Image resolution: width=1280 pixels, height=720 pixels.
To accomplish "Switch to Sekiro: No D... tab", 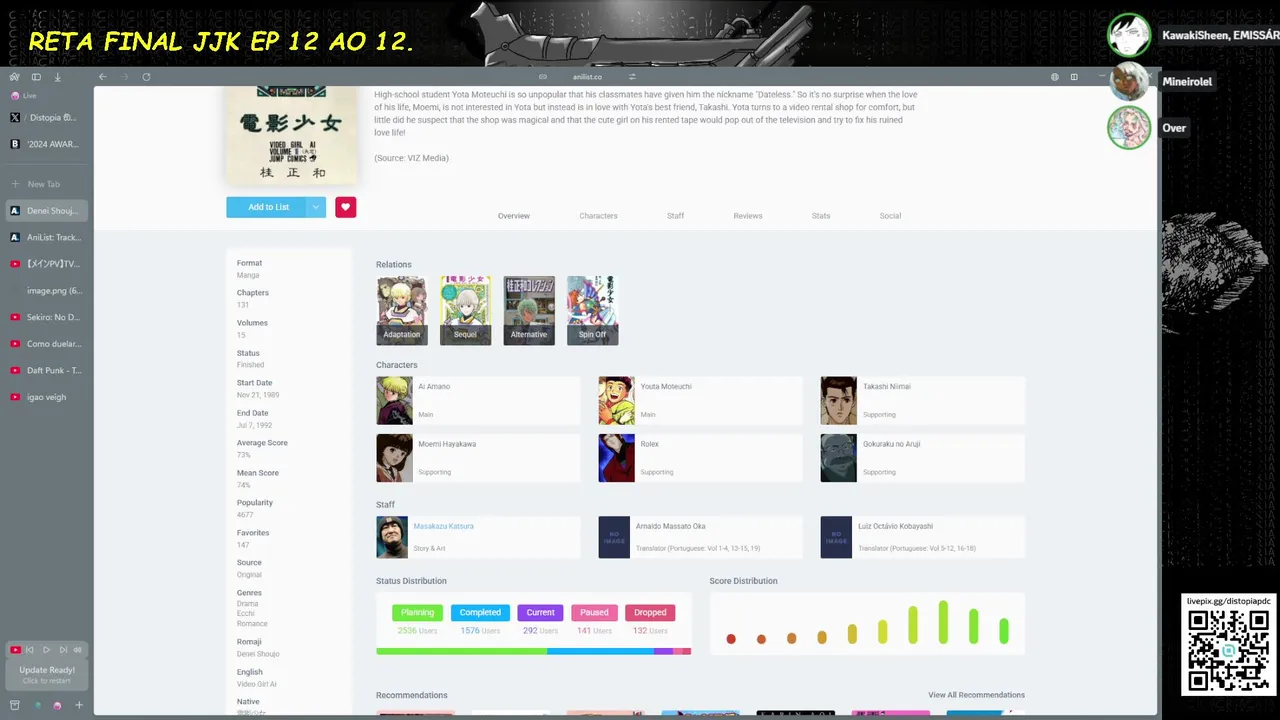I will (x=45, y=317).
